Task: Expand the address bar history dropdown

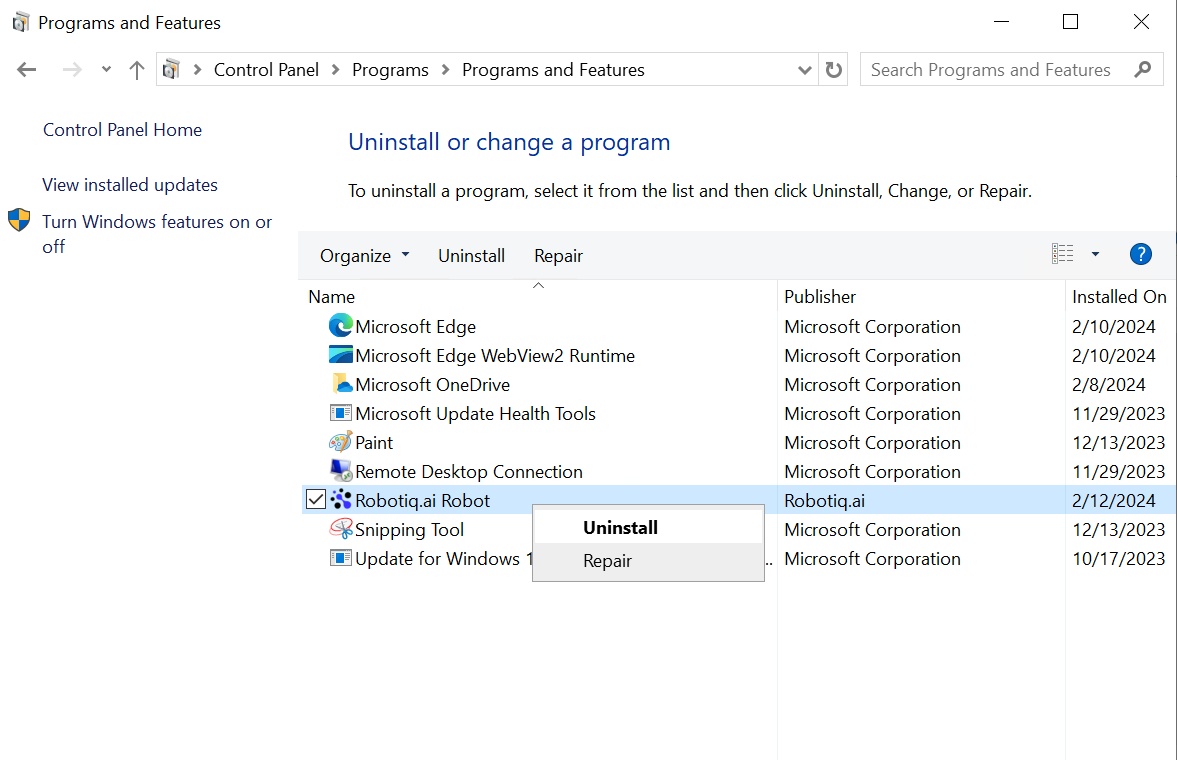Action: point(805,70)
